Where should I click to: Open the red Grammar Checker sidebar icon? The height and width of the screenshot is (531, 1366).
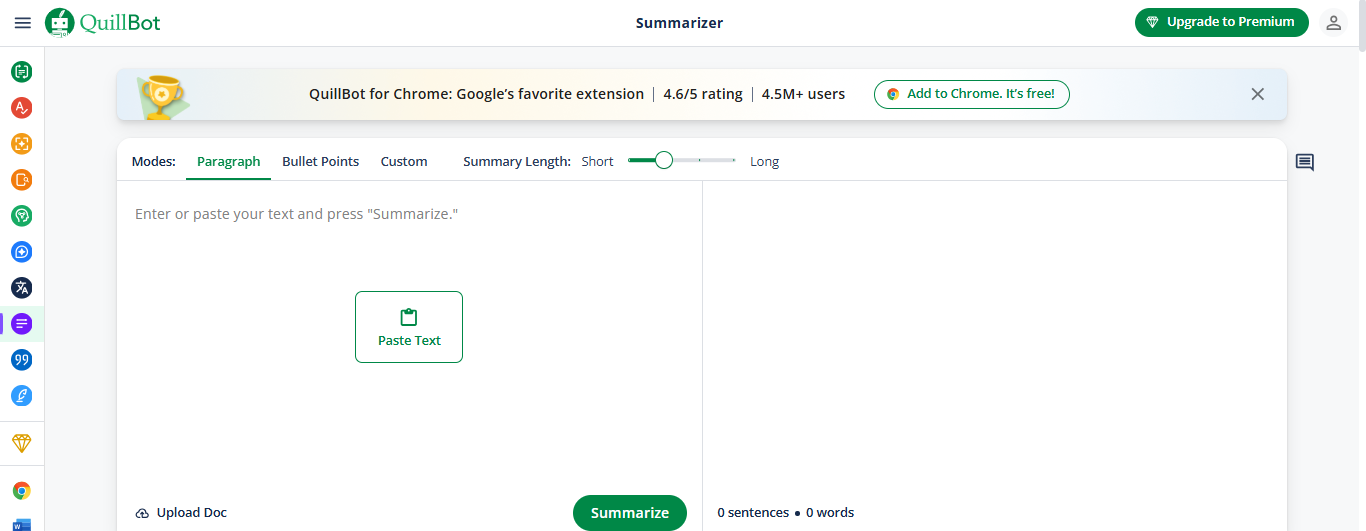click(x=22, y=108)
